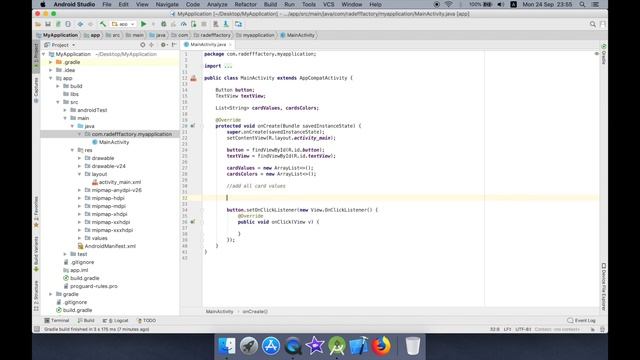Image resolution: width=640 pixels, height=360 pixels.
Task: Open the Refactor menu
Action: [245, 4]
